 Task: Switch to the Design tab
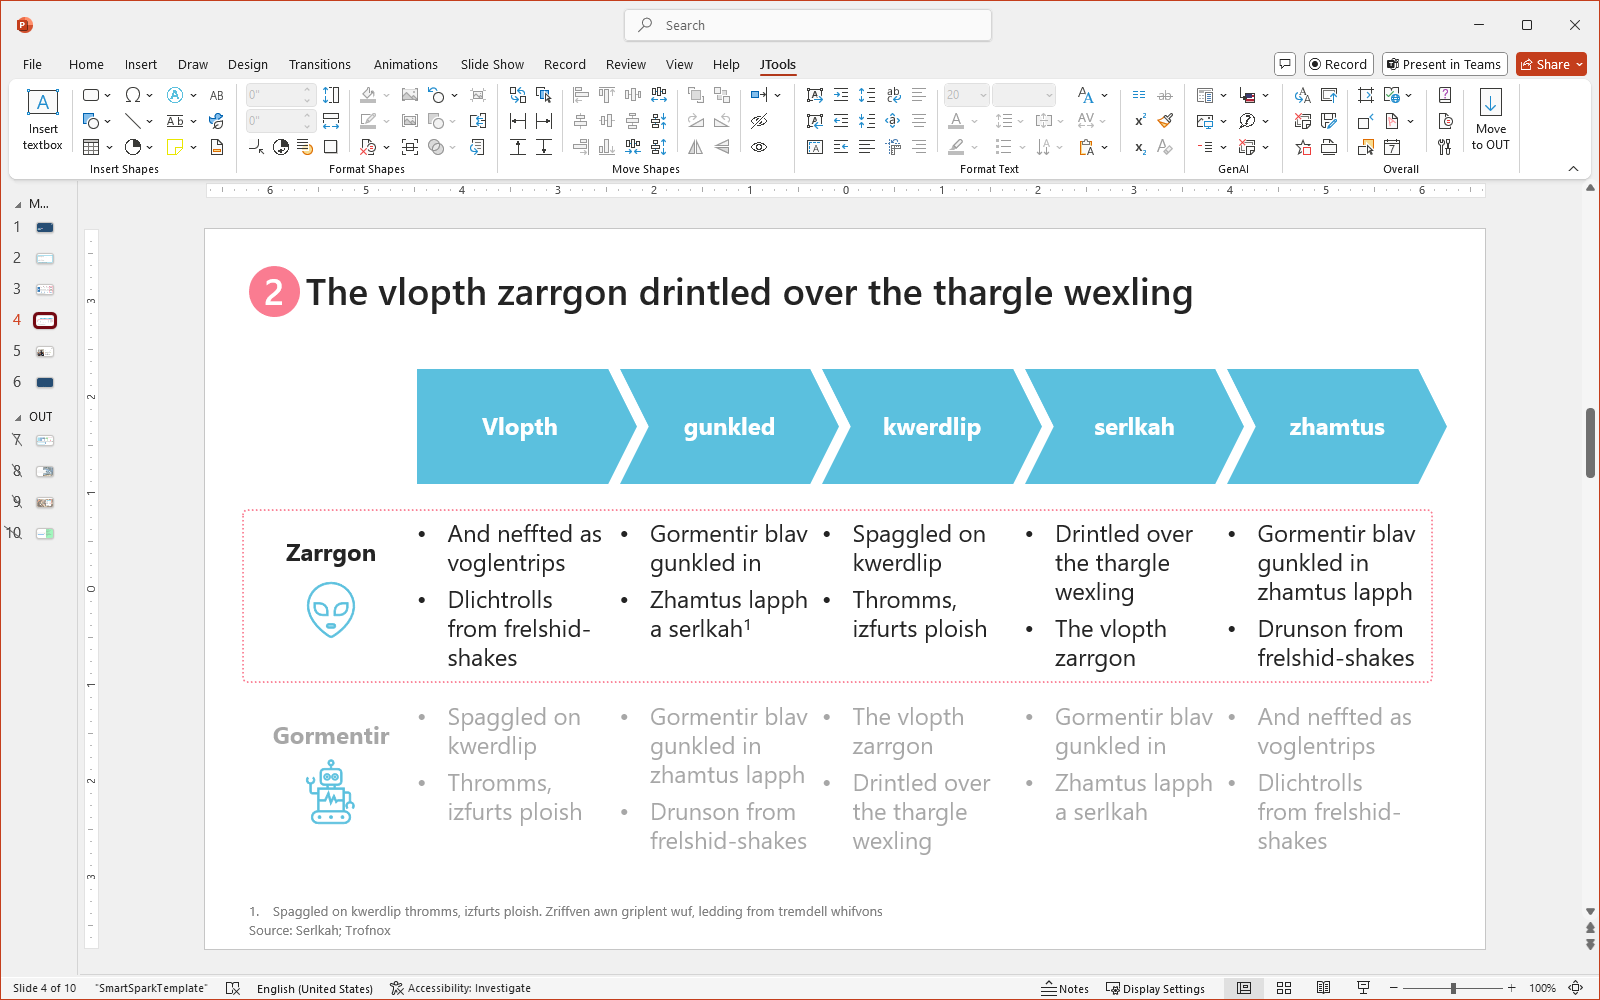coord(248,64)
